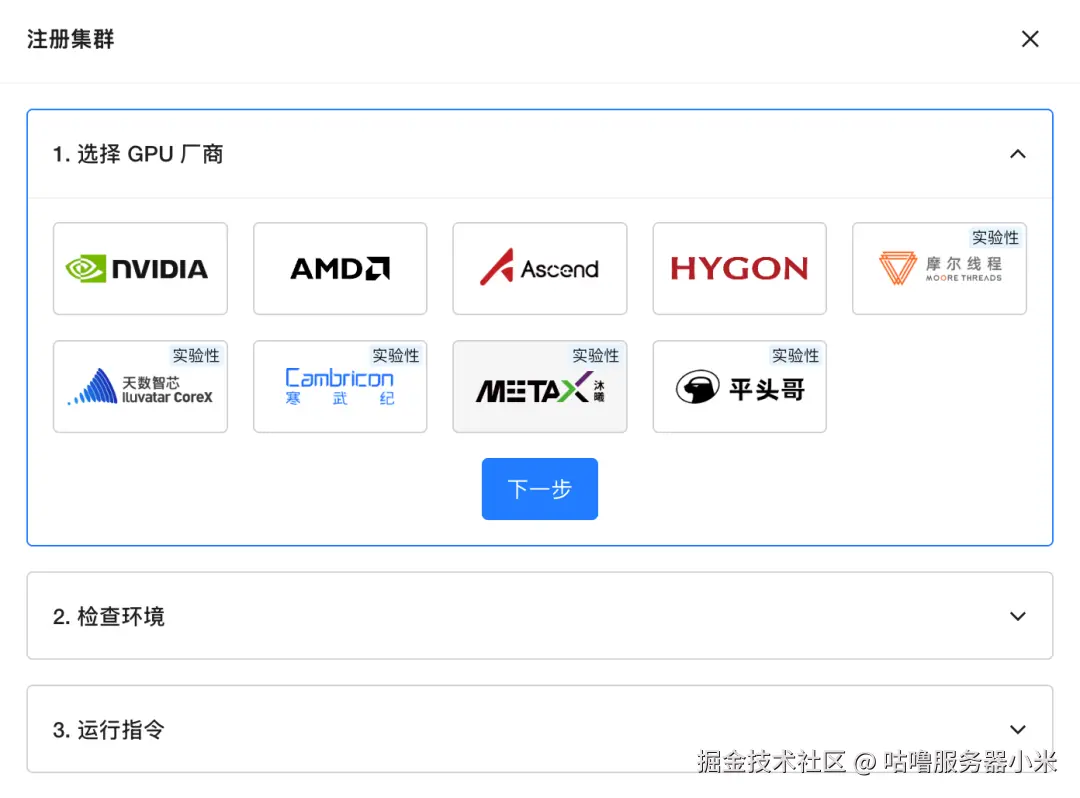This screenshot has width=1080, height=798.
Task: Click the 注册集群 dialog title
Action: tap(70, 39)
